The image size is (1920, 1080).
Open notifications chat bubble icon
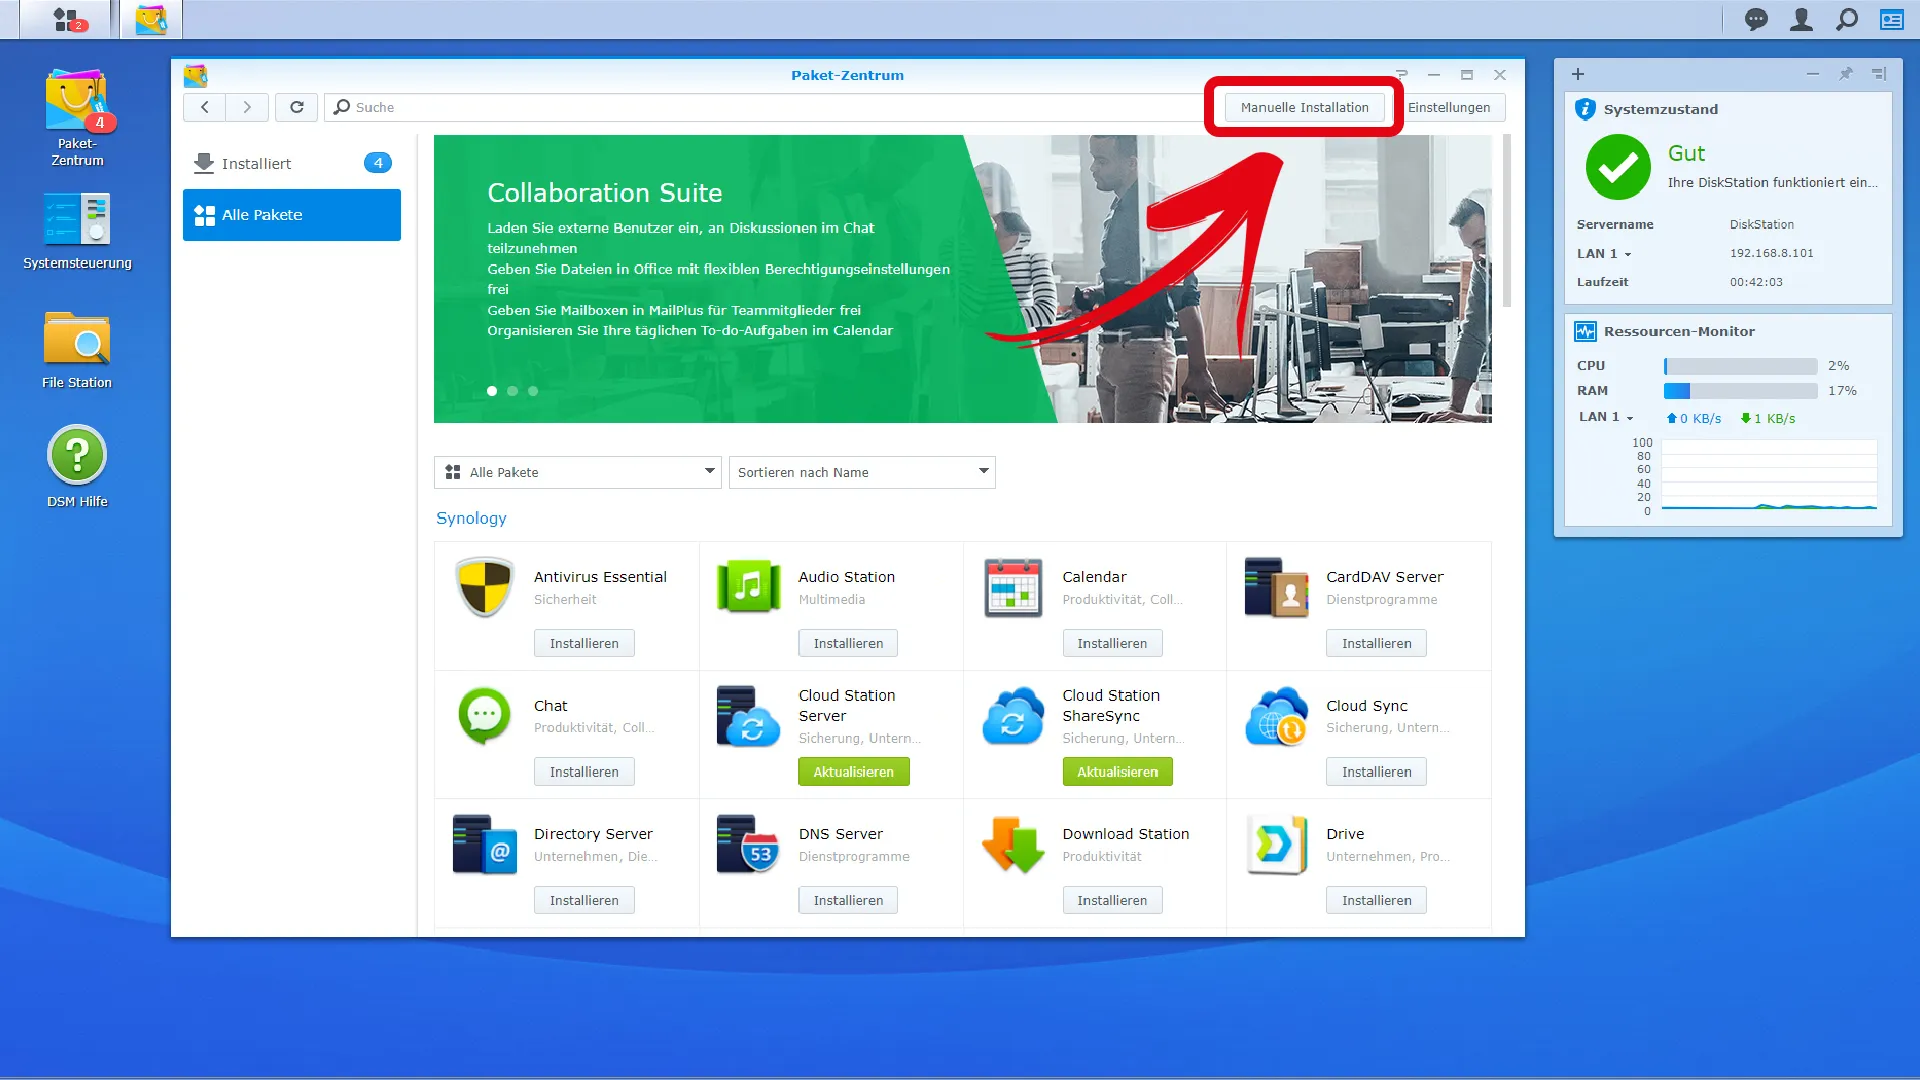[1756, 19]
